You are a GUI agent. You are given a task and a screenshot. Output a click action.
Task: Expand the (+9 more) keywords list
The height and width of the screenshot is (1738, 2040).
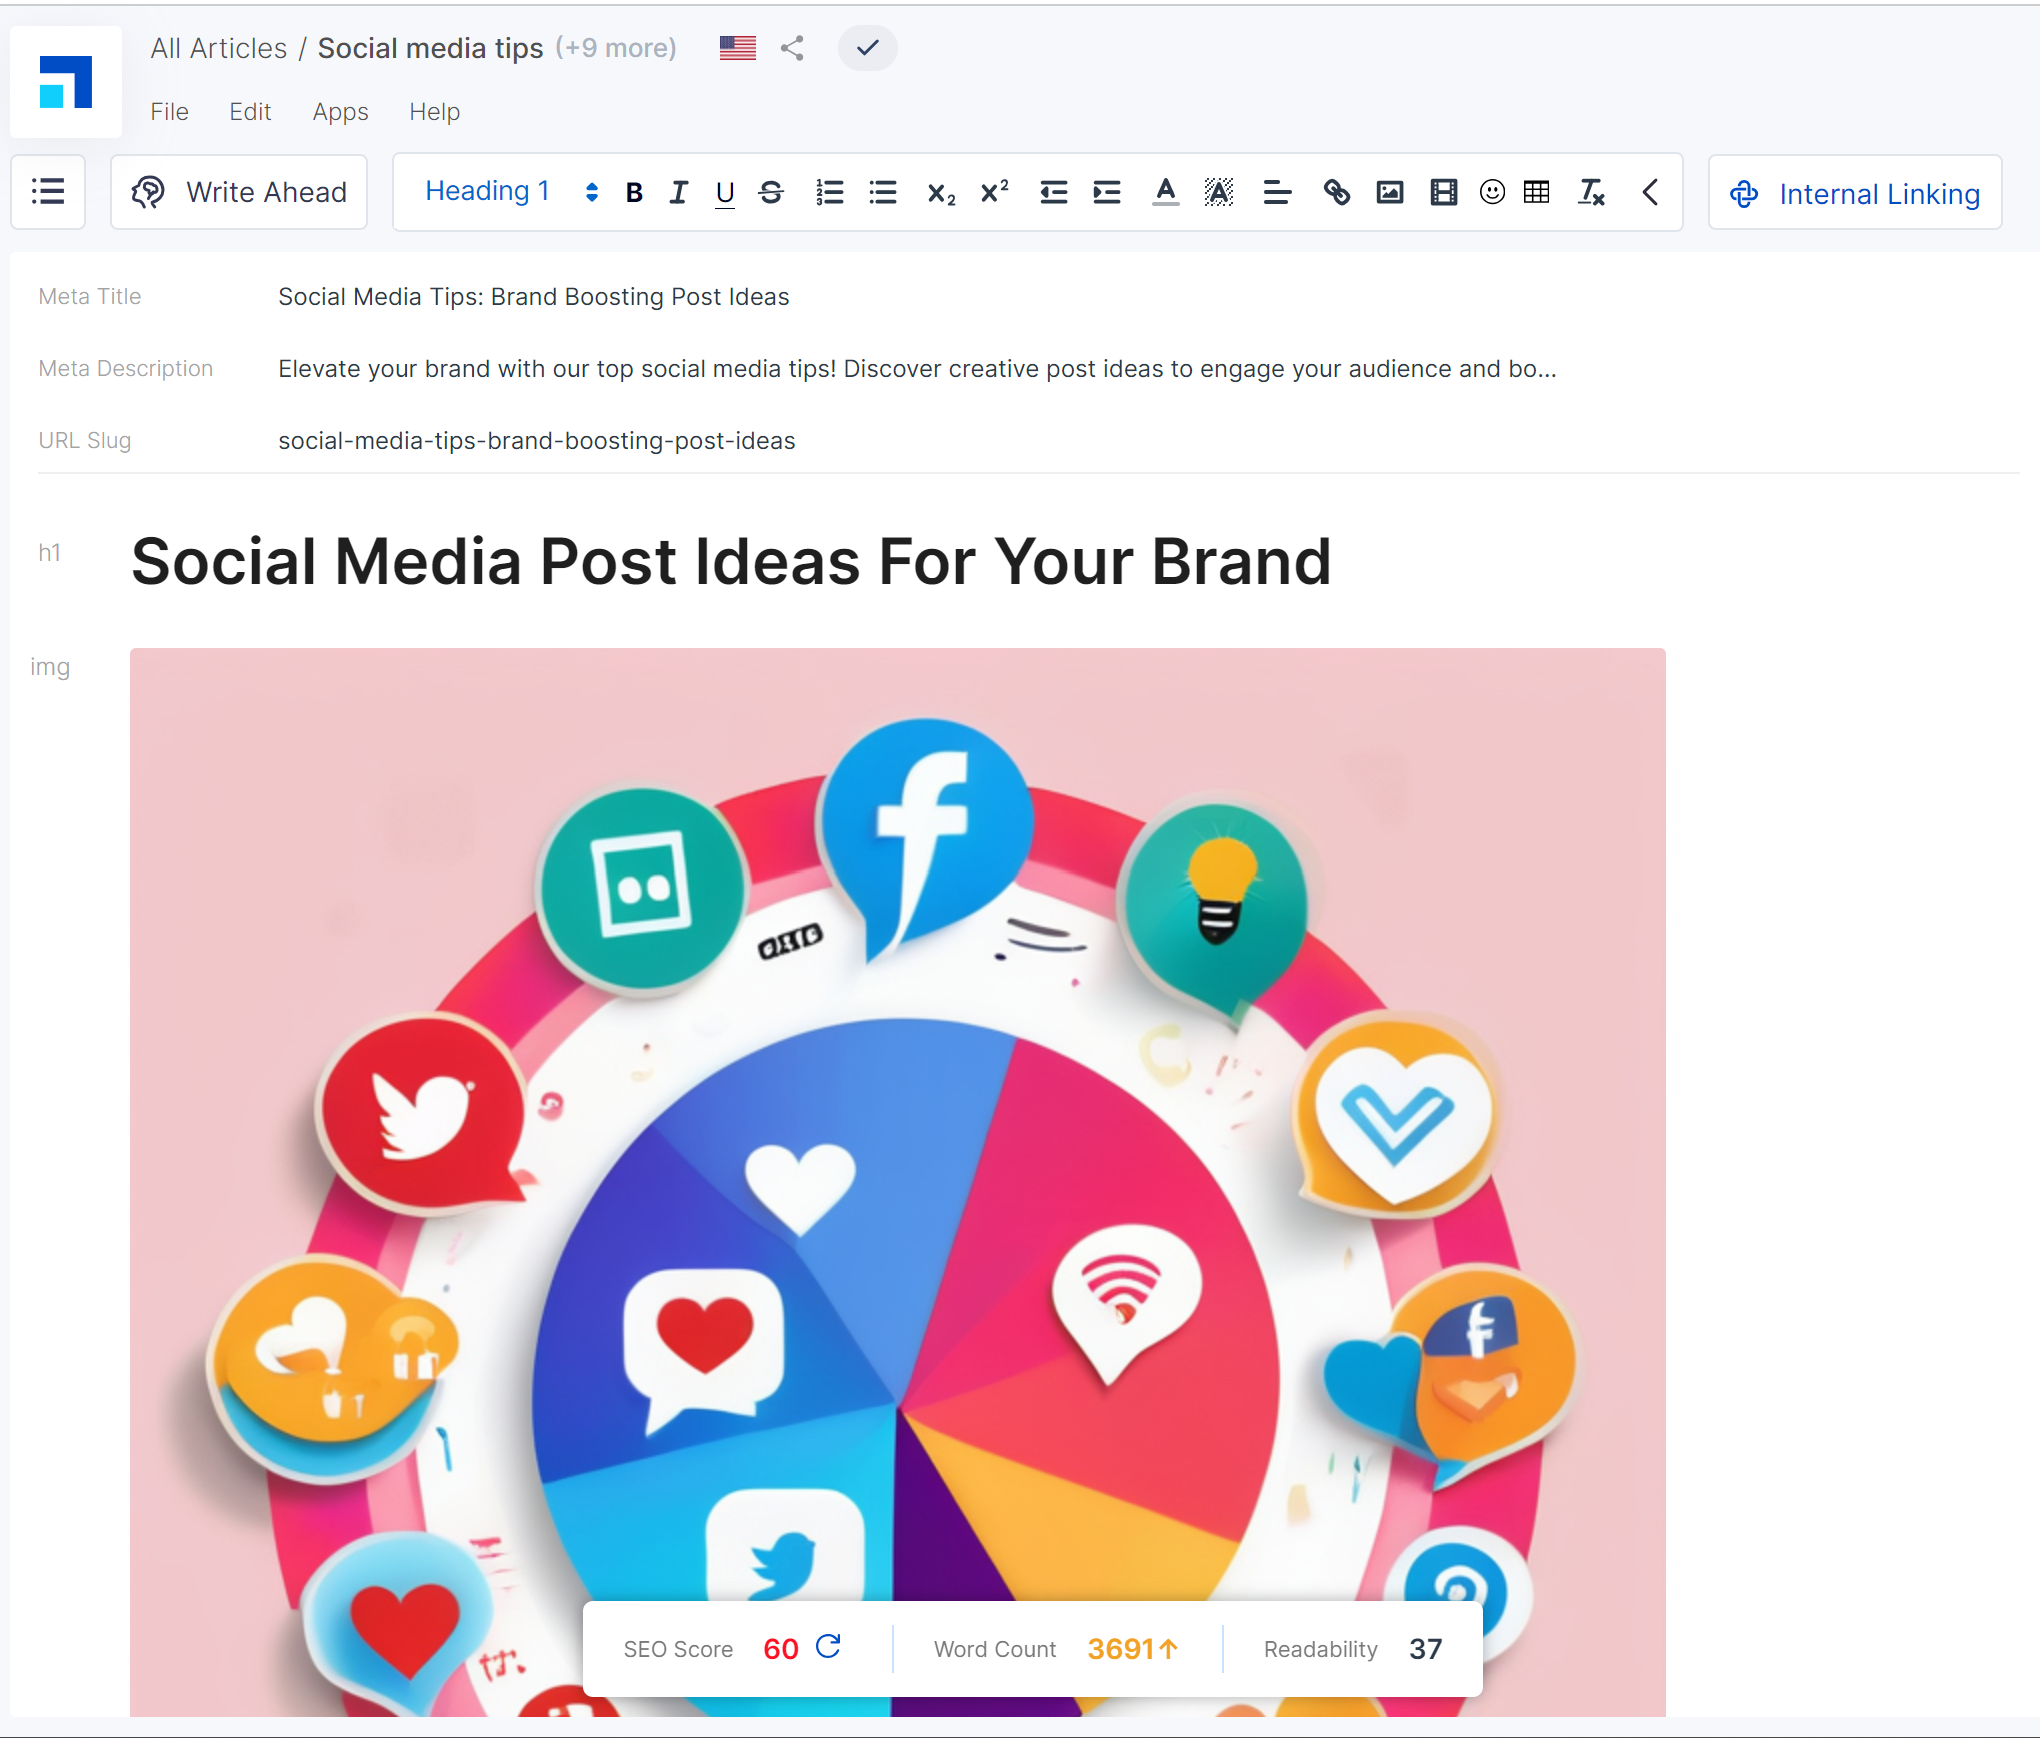pos(616,48)
